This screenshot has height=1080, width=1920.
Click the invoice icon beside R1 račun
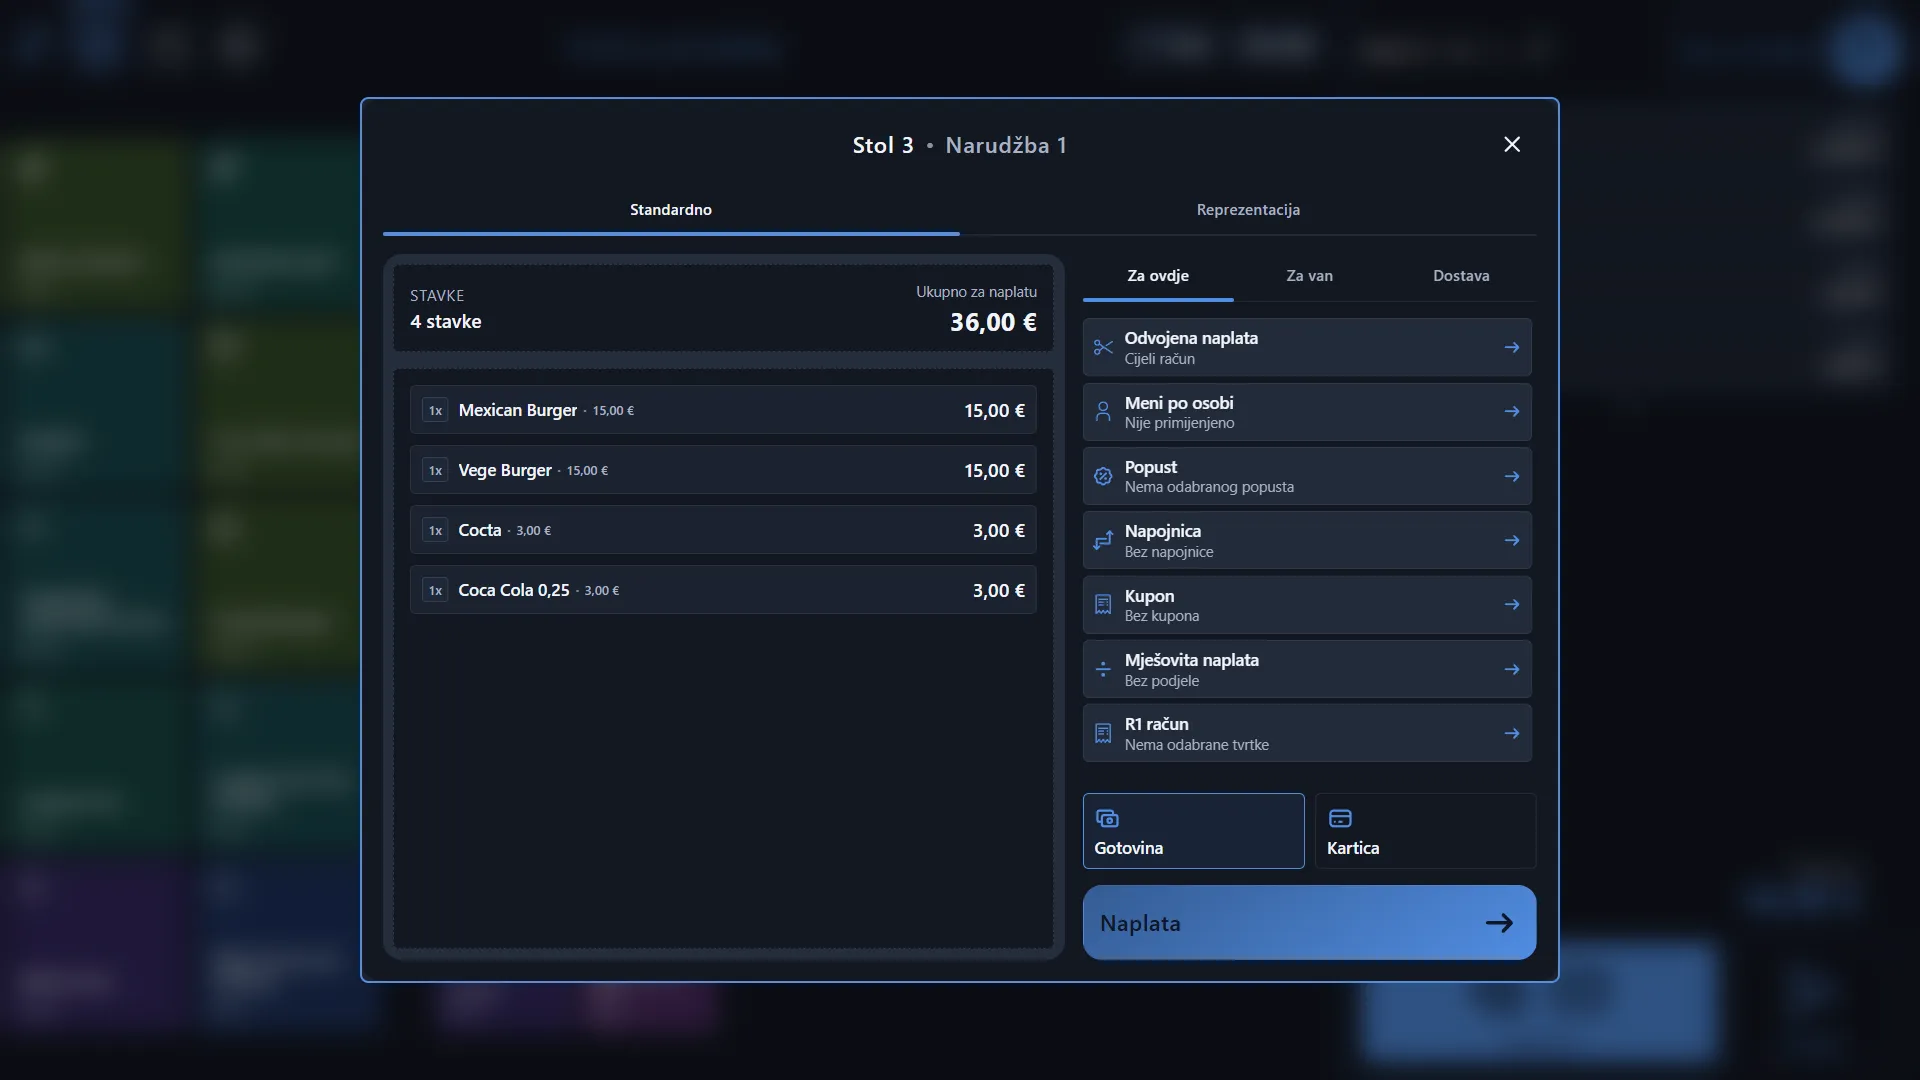(1103, 734)
